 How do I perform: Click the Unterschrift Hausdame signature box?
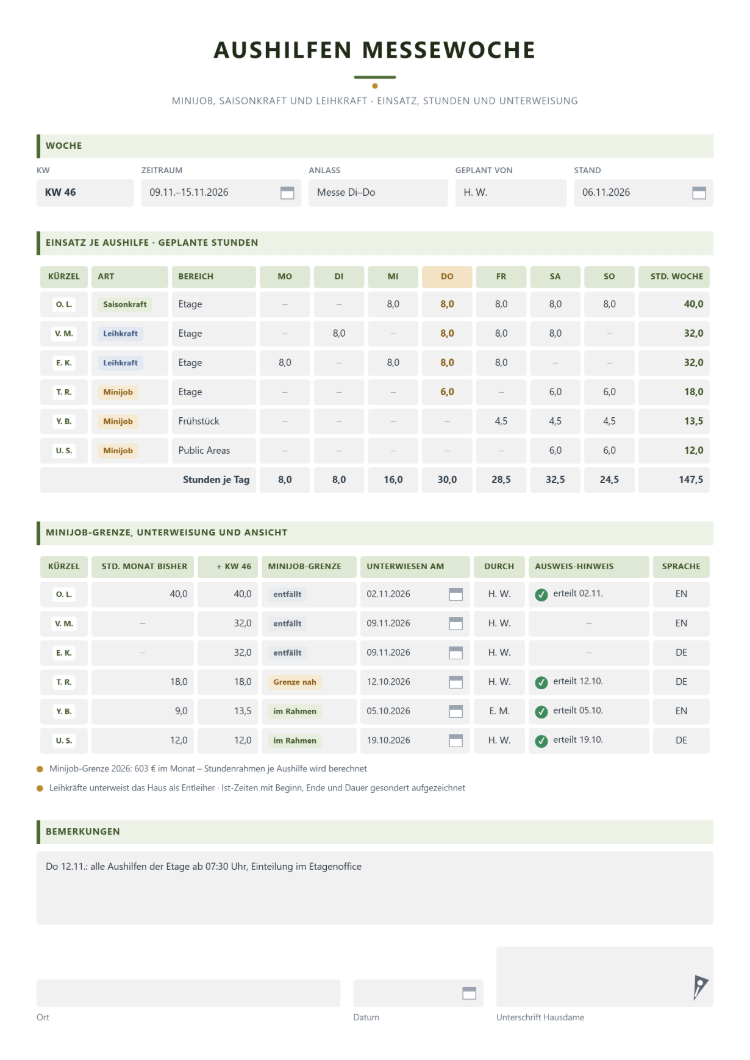tap(605, 977)
